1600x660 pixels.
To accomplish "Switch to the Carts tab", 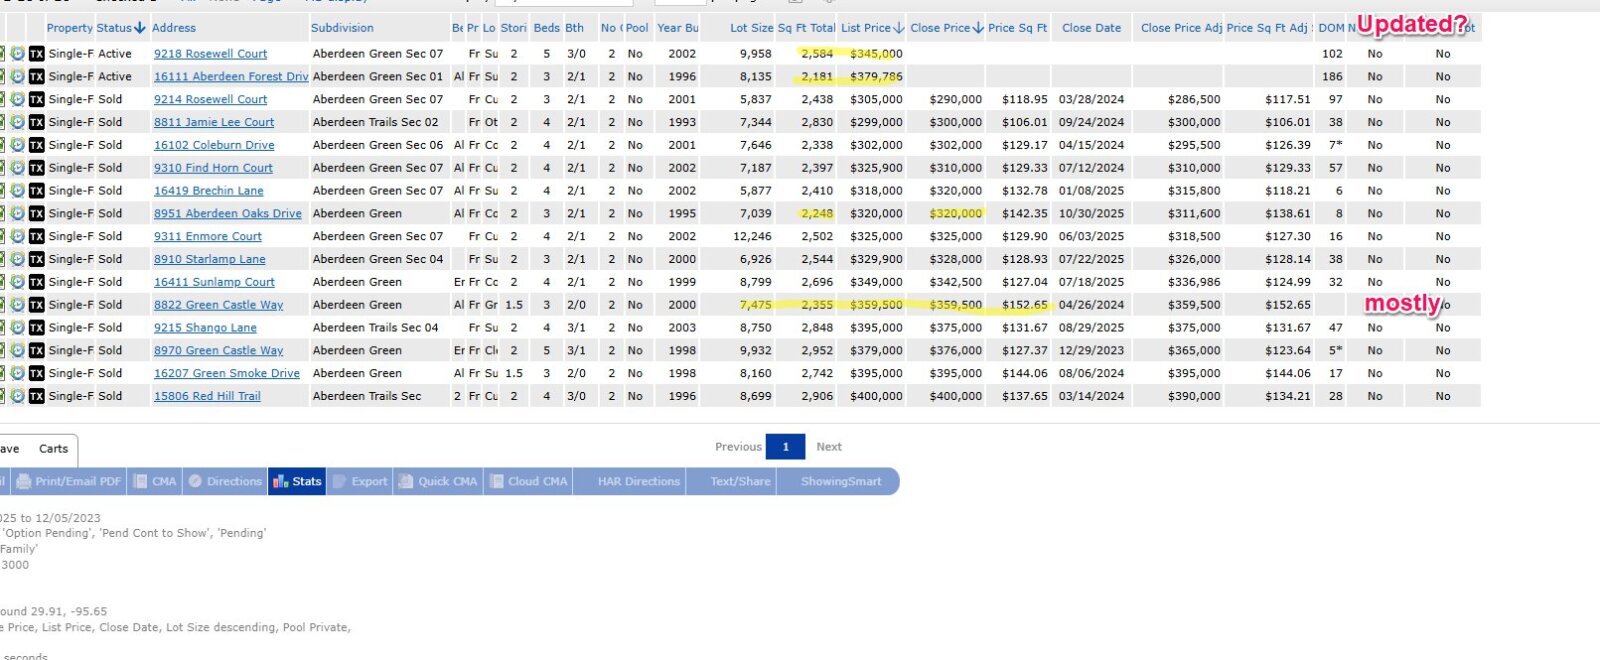I will point(53,449).
